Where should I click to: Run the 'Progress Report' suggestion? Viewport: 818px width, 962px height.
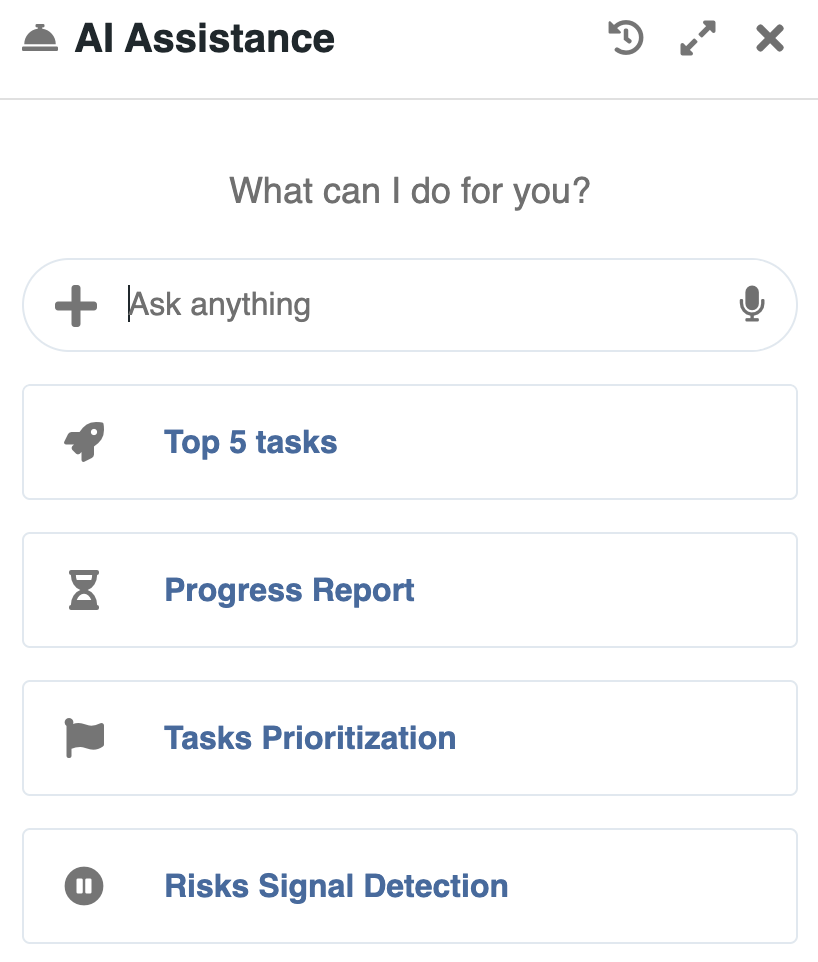[x=289, y=590]
